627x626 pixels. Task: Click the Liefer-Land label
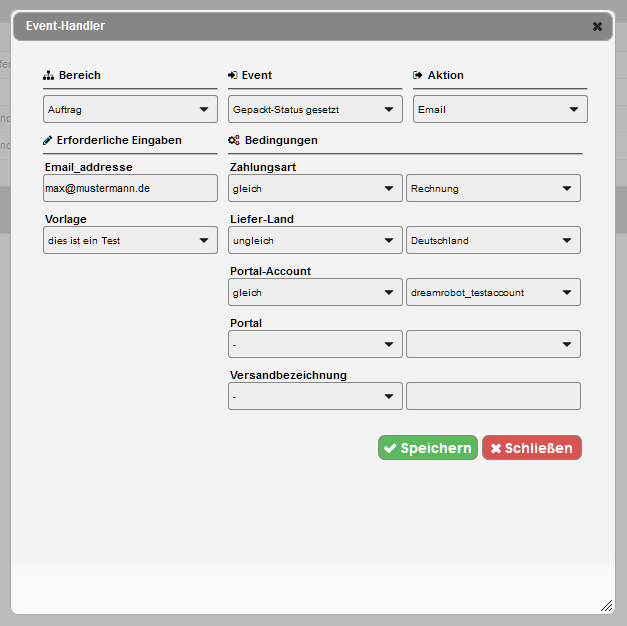[262, 219]
